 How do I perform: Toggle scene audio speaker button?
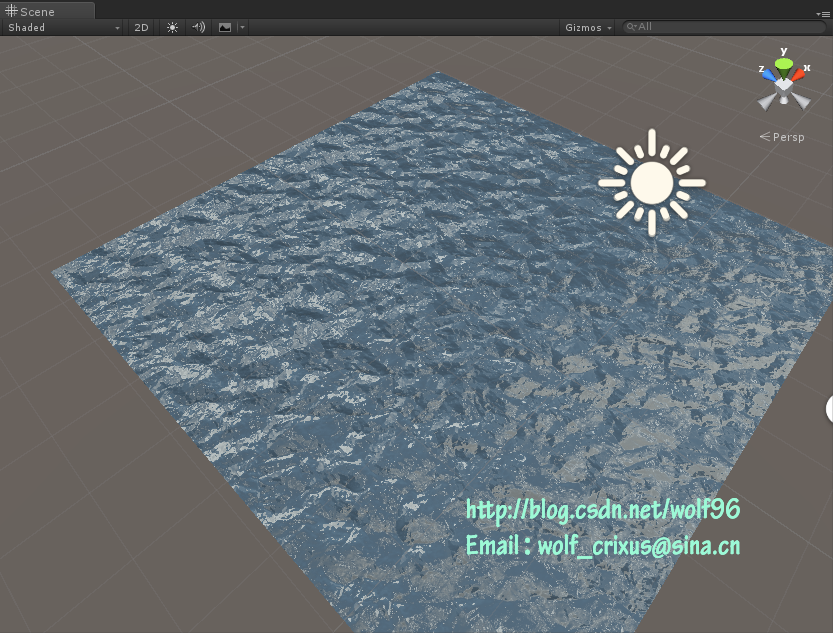(198, 27)
